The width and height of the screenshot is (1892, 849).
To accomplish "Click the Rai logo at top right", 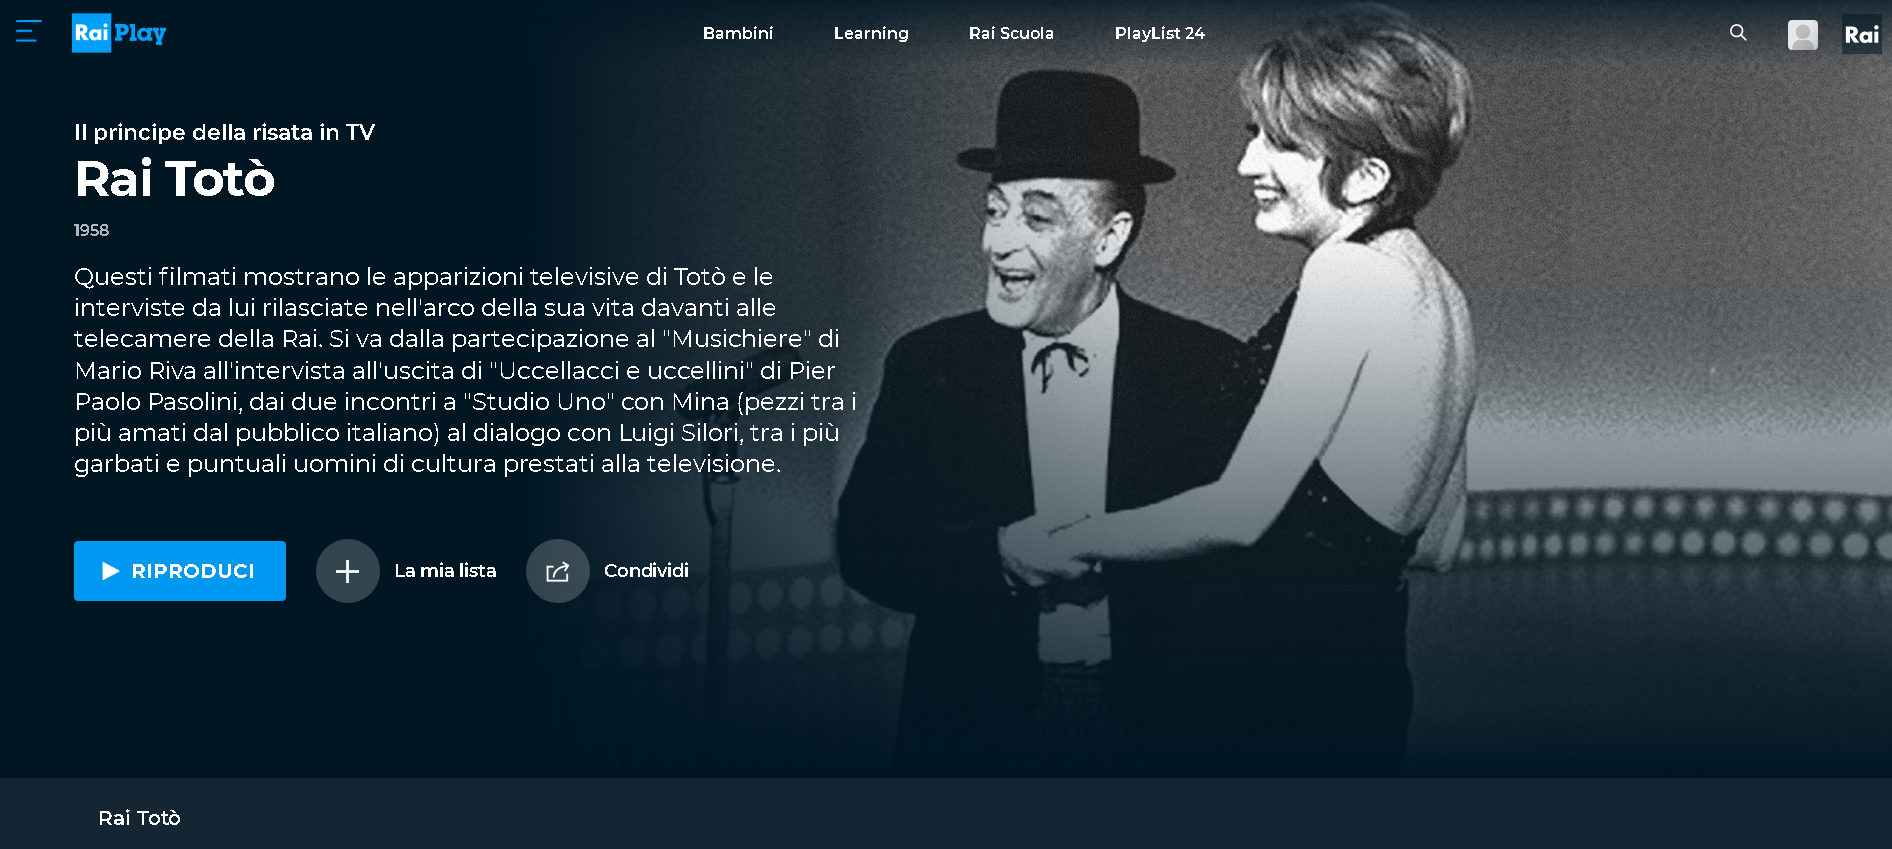I will [x=1861, y=35].
